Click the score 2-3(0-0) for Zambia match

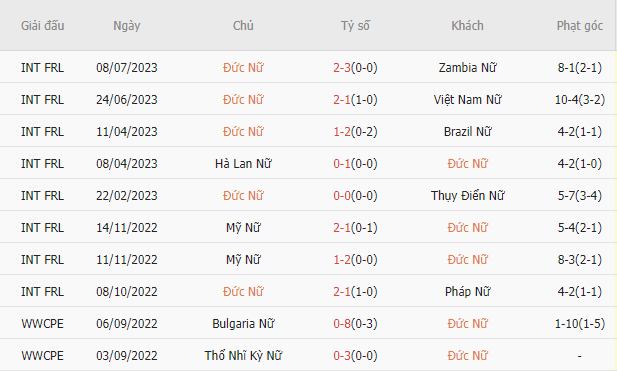click(x=355, y=68)
